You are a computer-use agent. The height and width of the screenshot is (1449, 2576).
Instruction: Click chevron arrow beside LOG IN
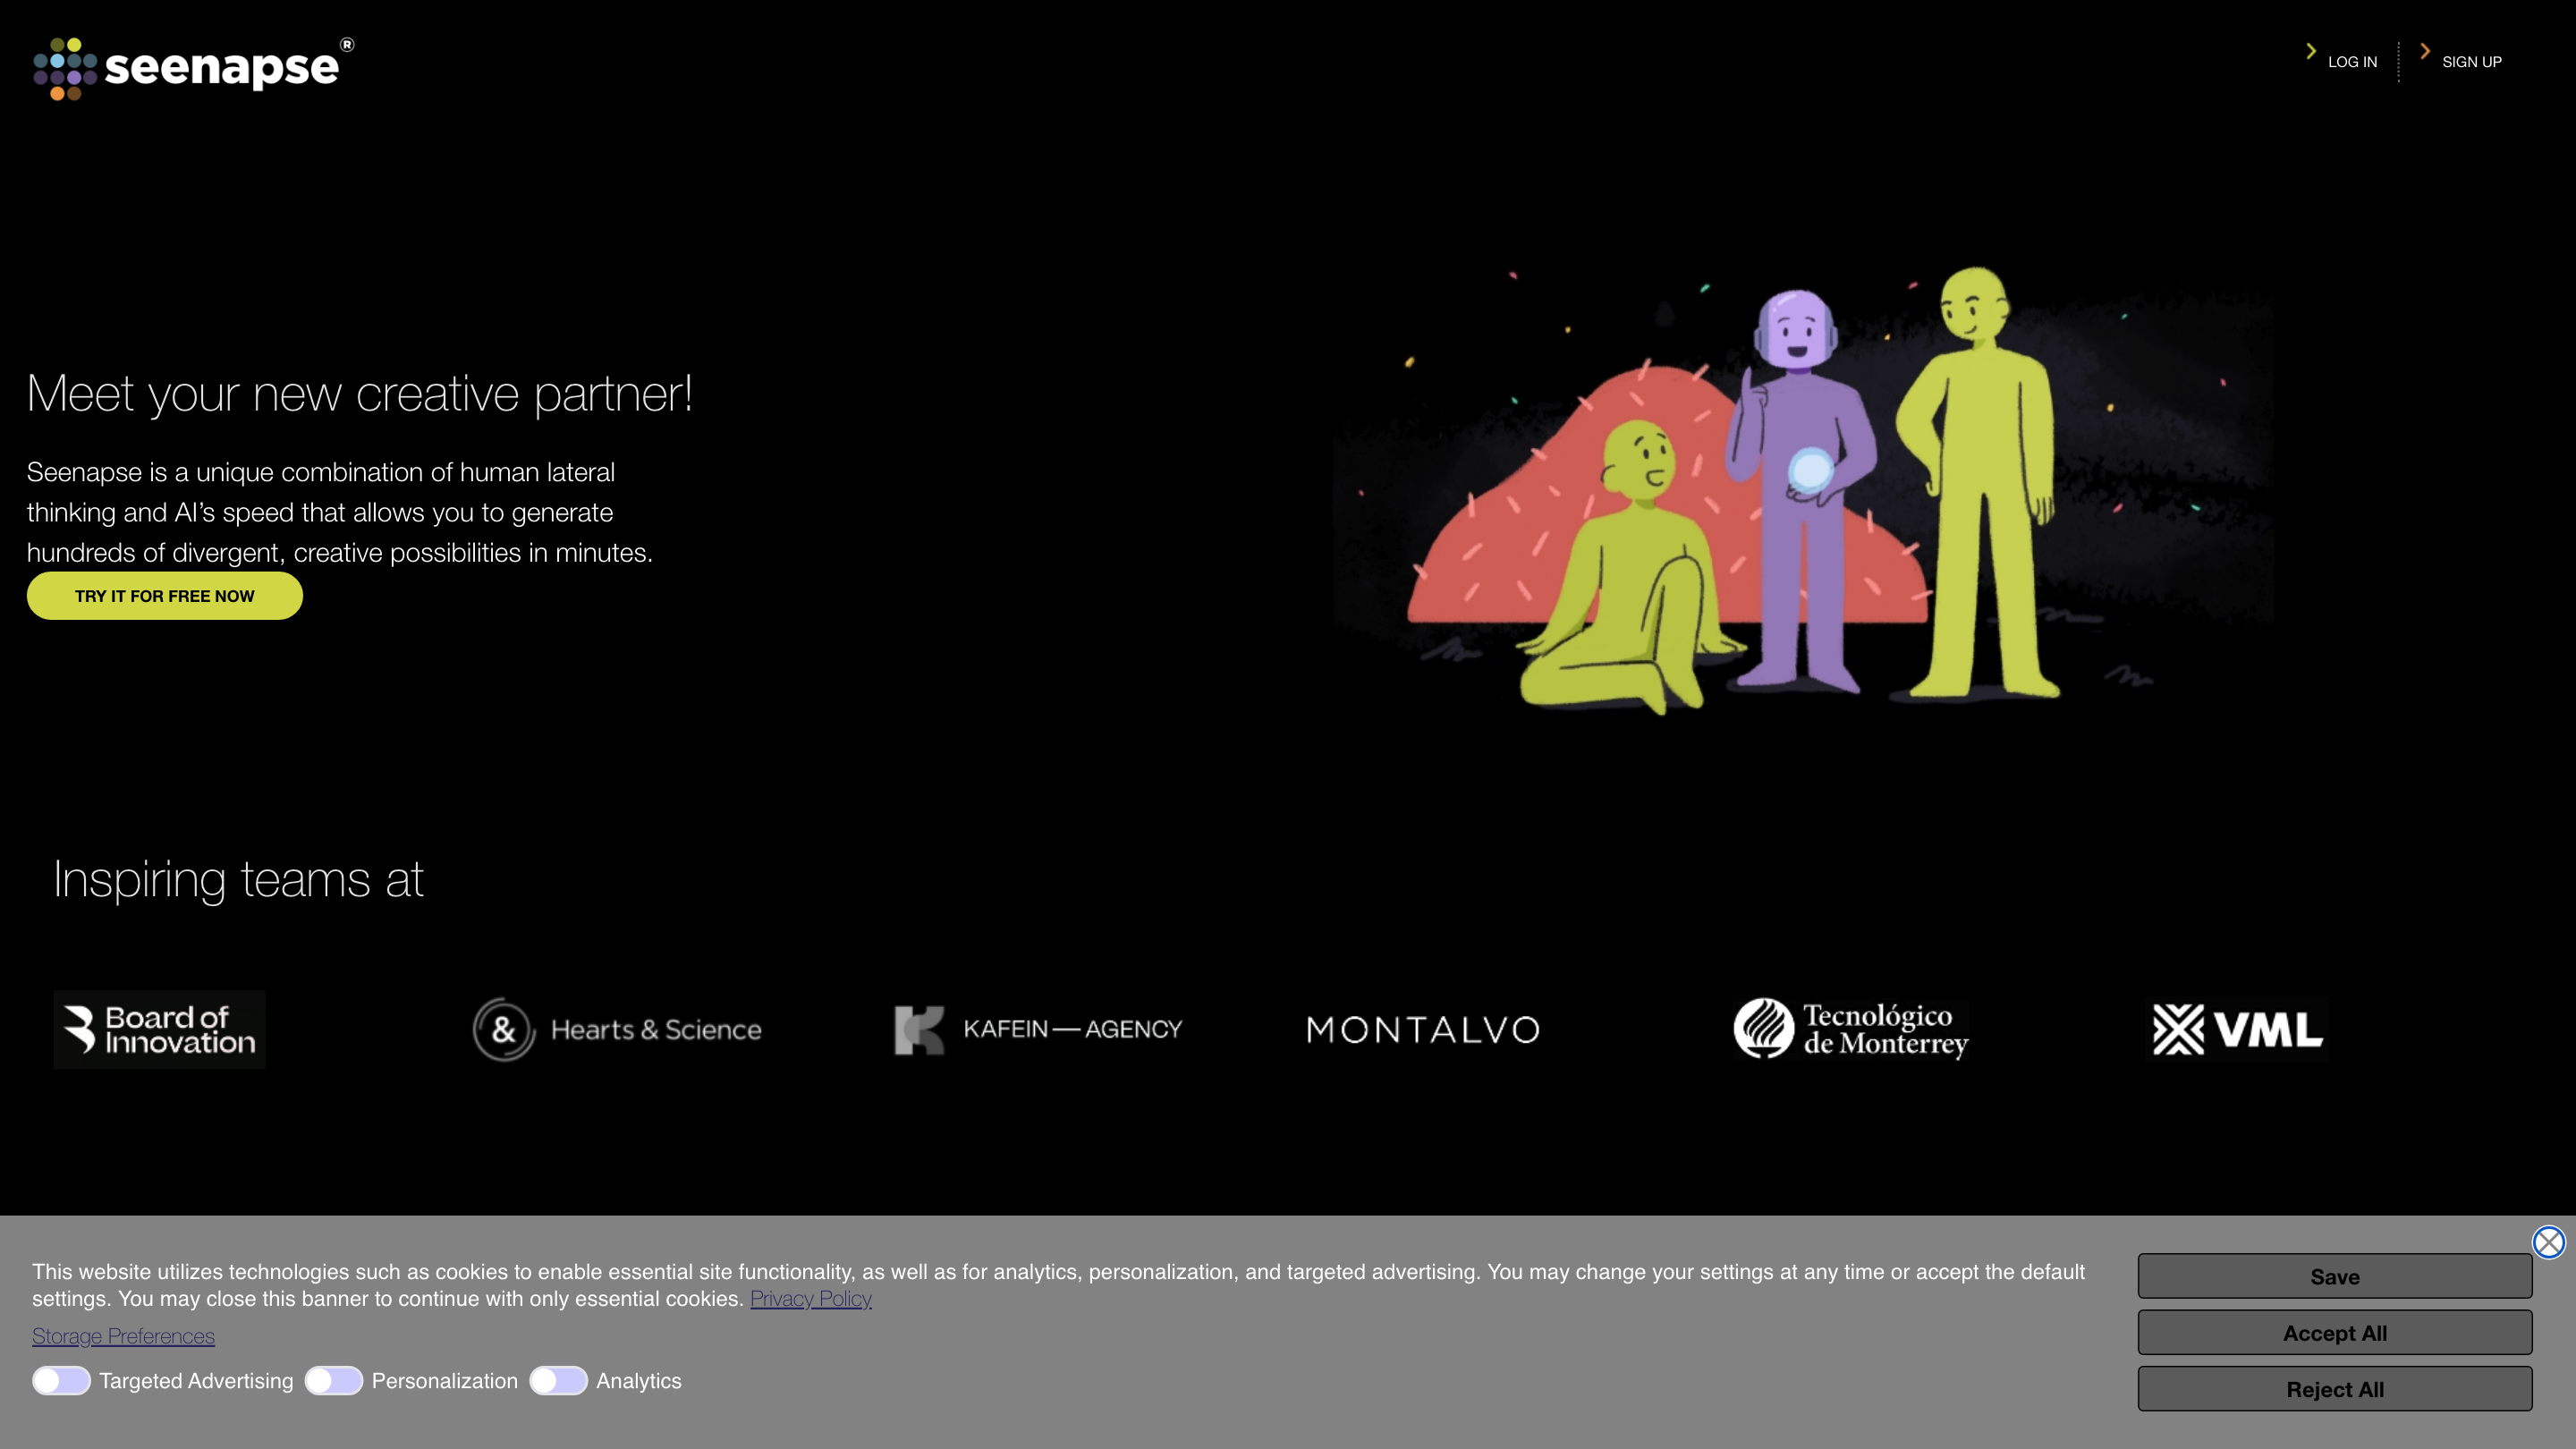[x=2311, y=51]
